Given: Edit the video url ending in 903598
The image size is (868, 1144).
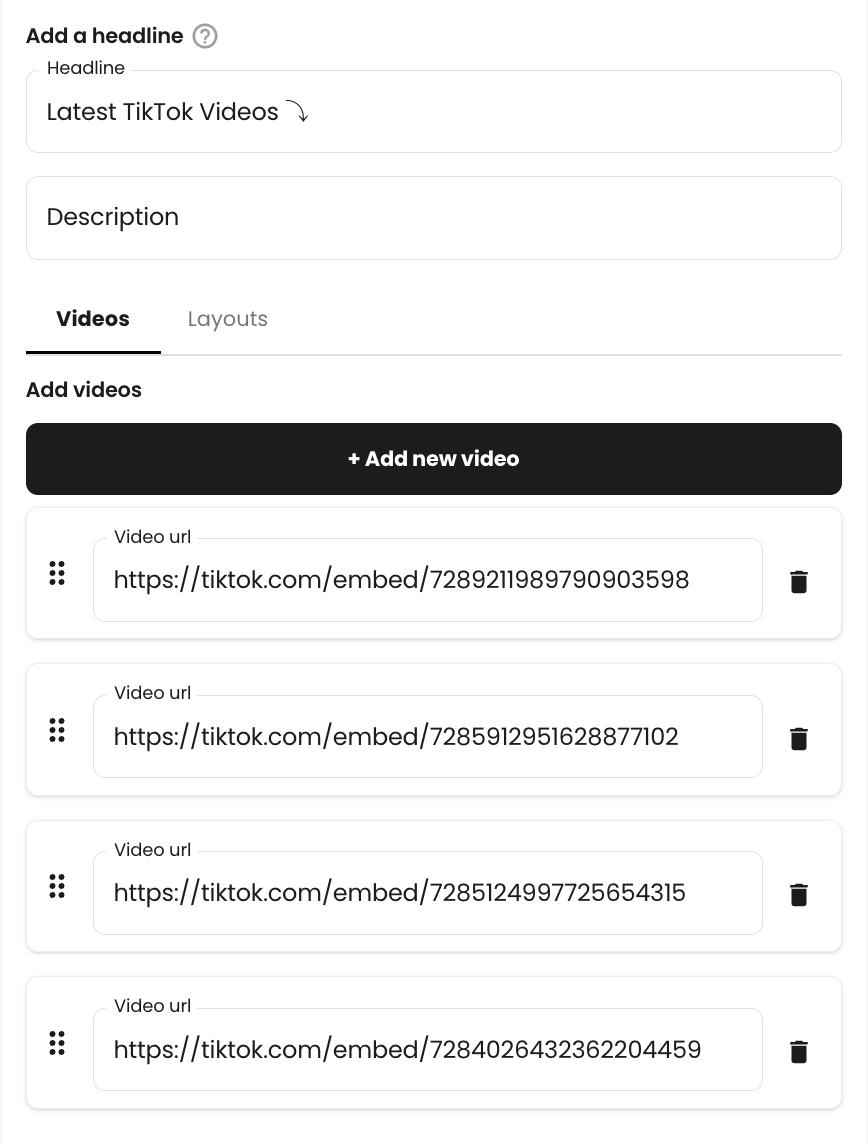Looking at the screenshot, I should (428, 580).
